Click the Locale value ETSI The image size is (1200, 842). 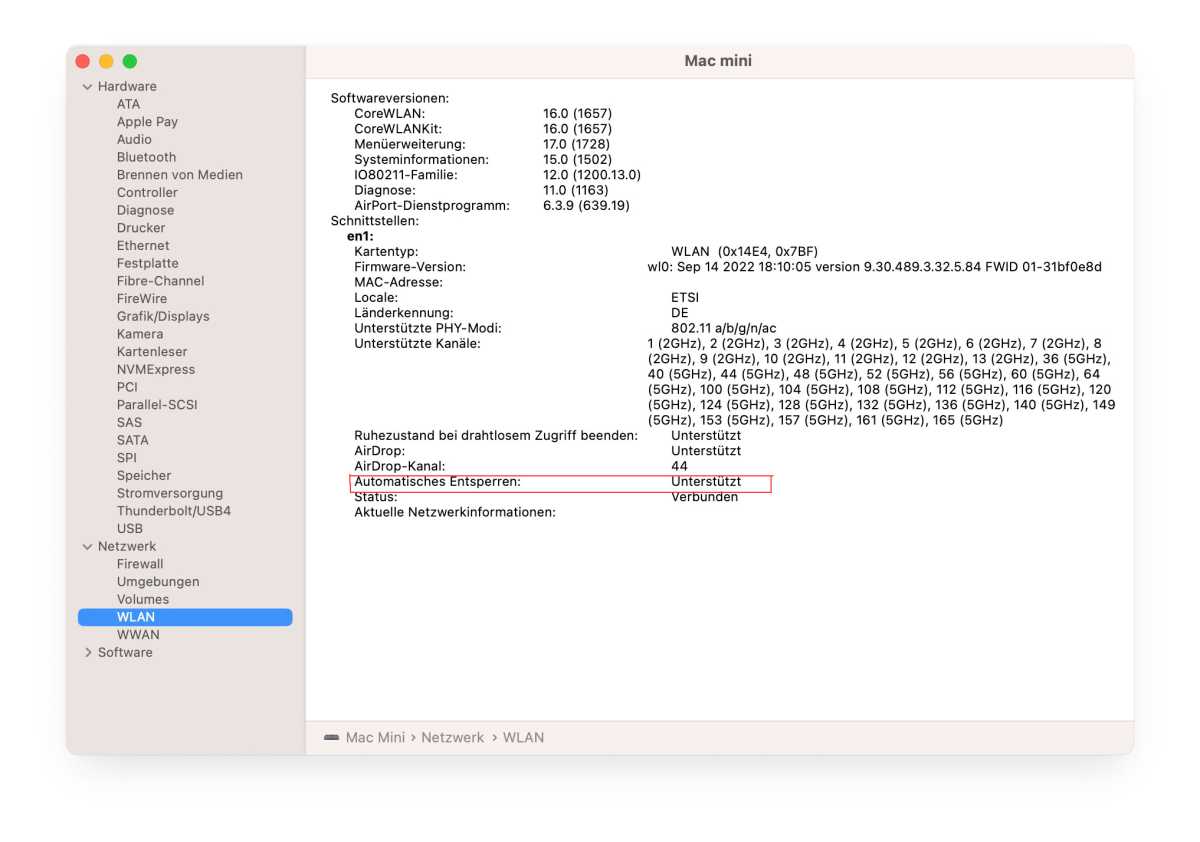click(x=685, y=298)
